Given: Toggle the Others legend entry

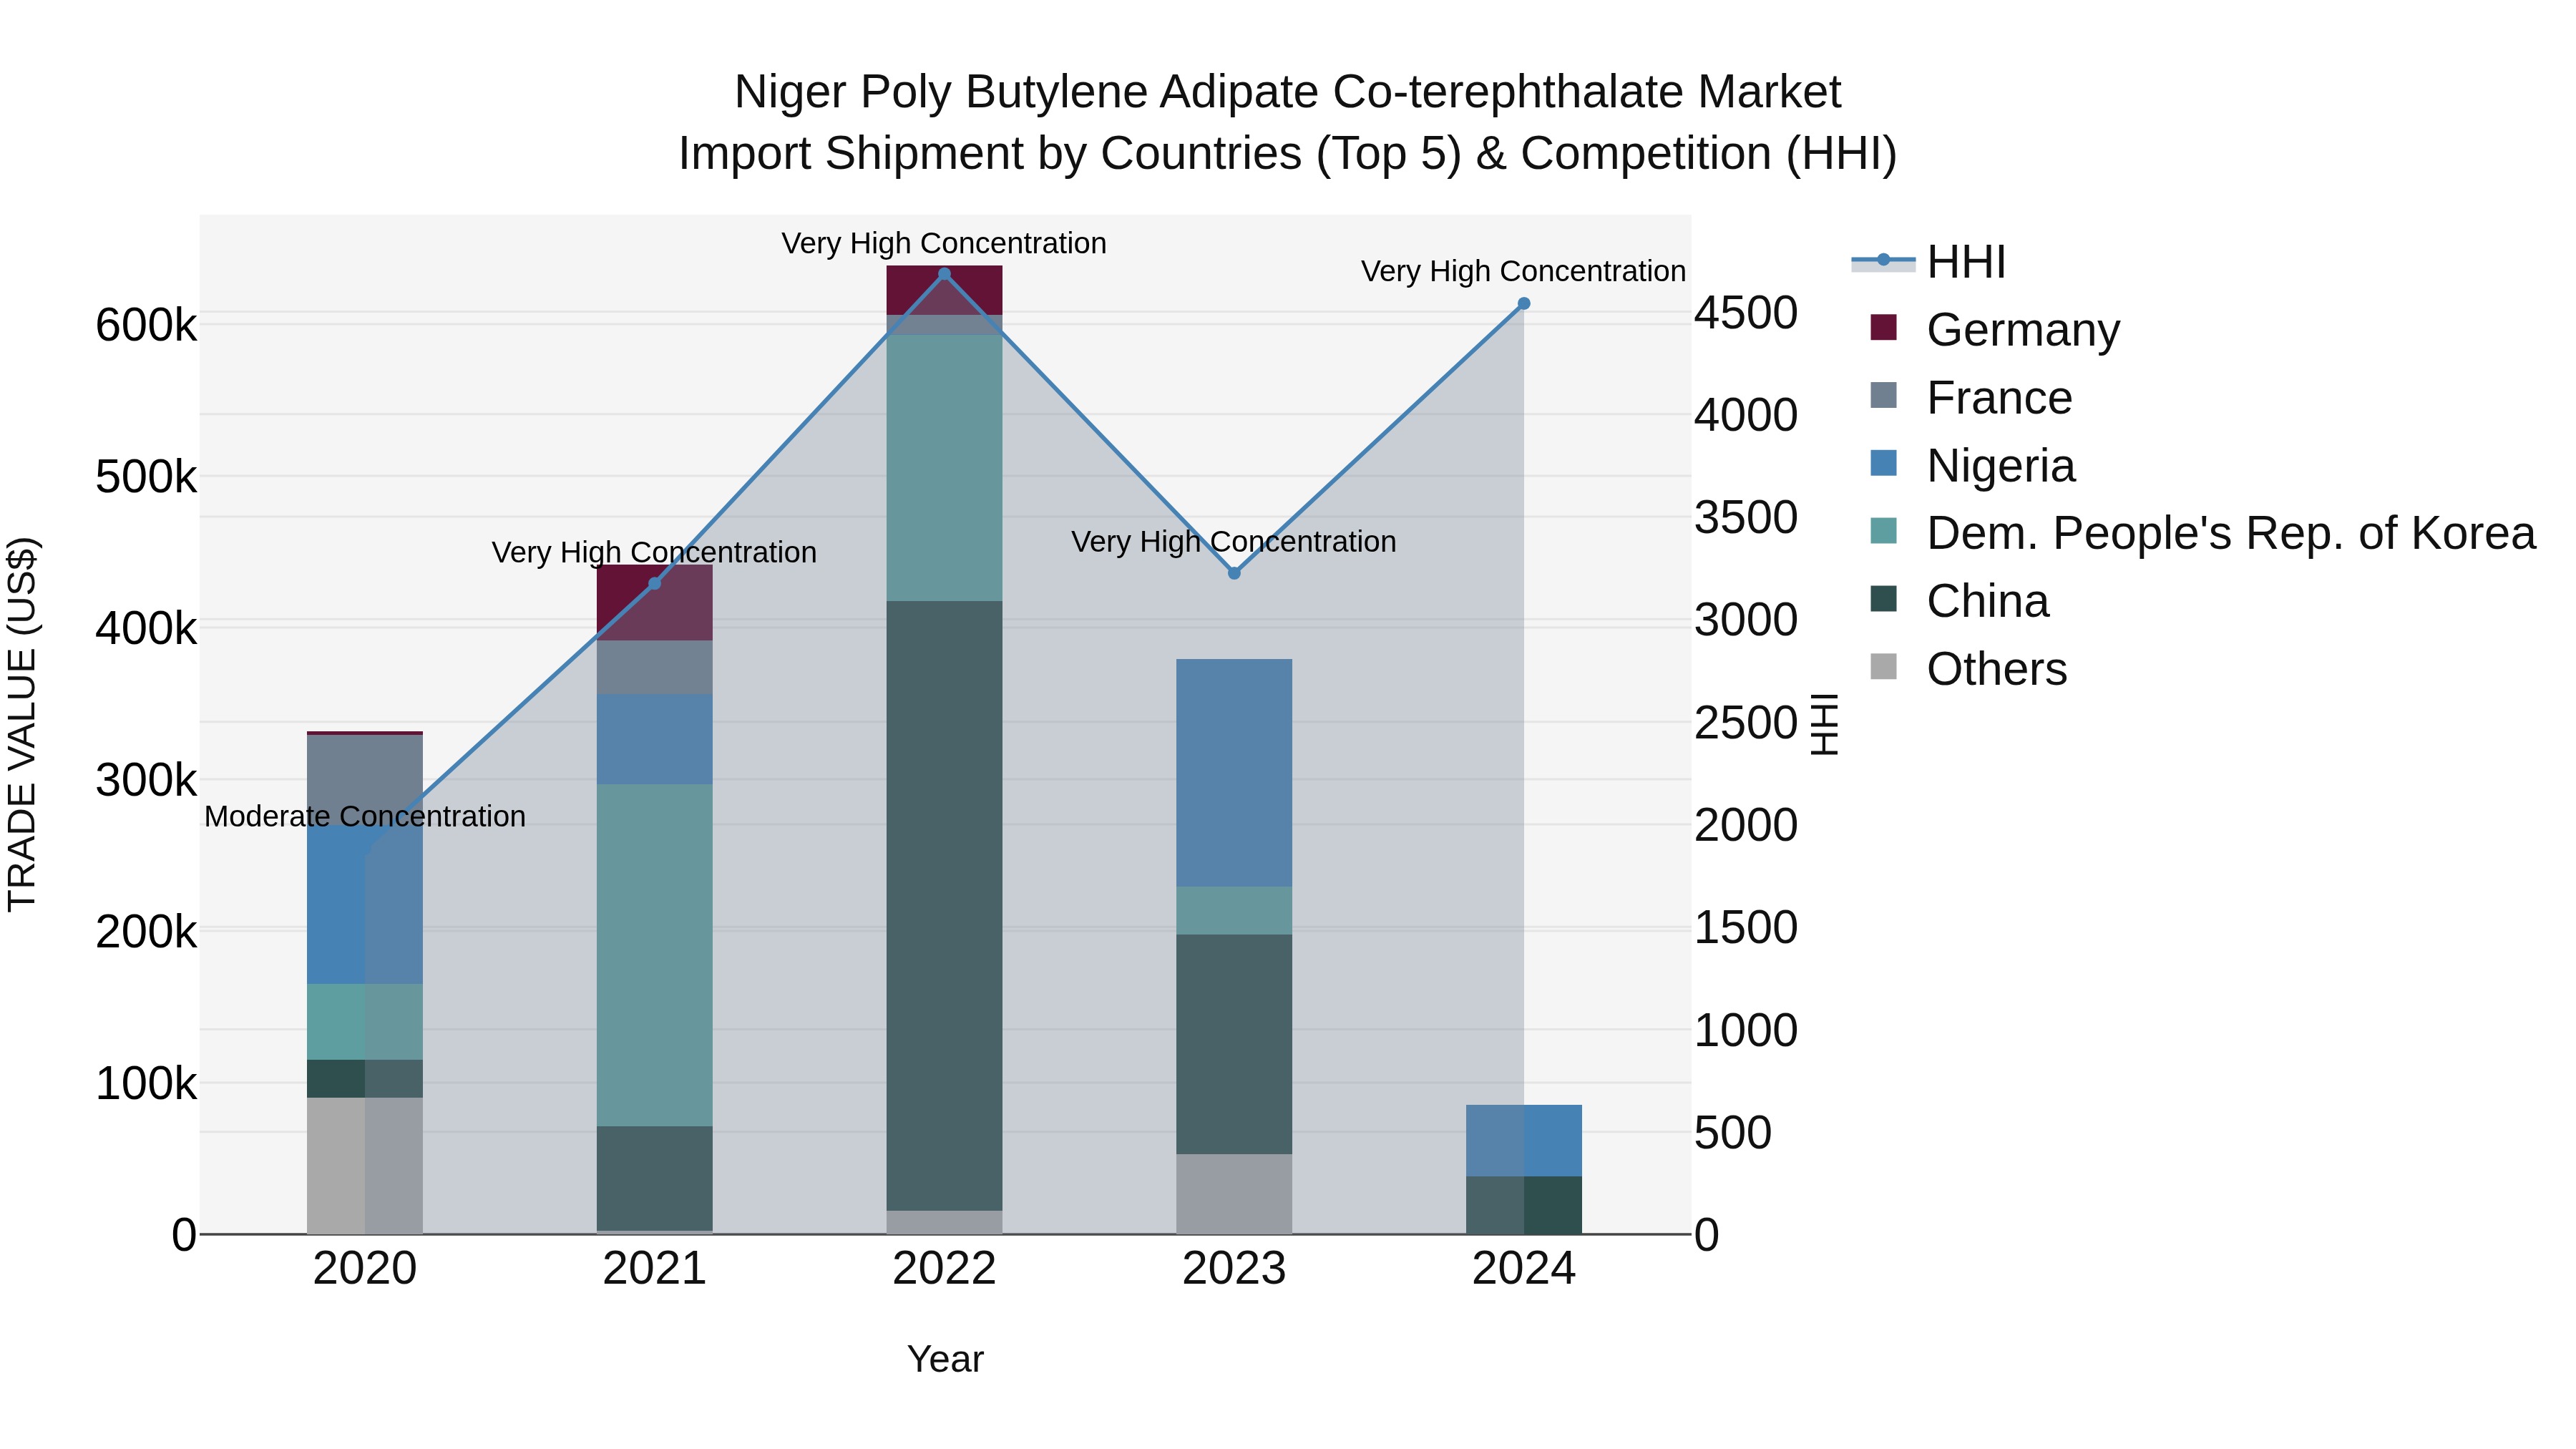Looking at the screenshot, I should tap(1968, 669).
